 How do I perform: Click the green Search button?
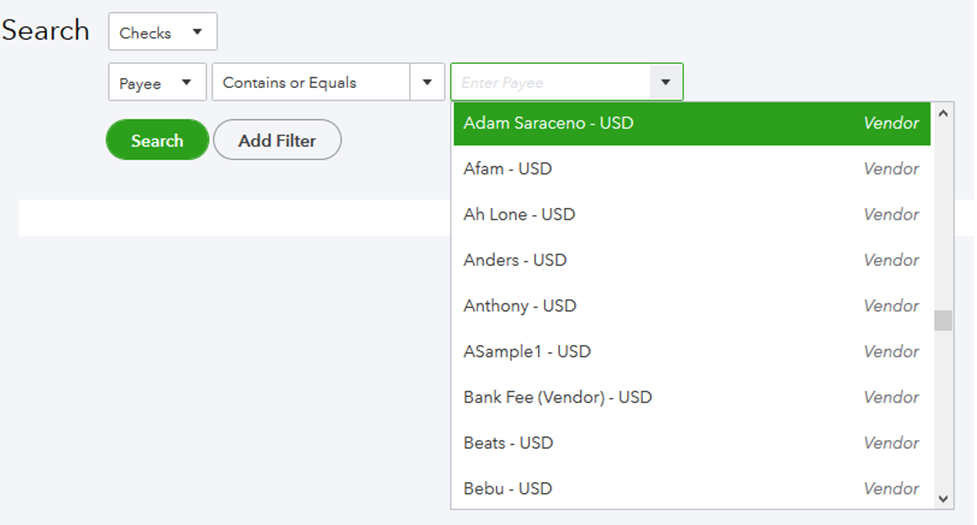click(x=157, y=140)
